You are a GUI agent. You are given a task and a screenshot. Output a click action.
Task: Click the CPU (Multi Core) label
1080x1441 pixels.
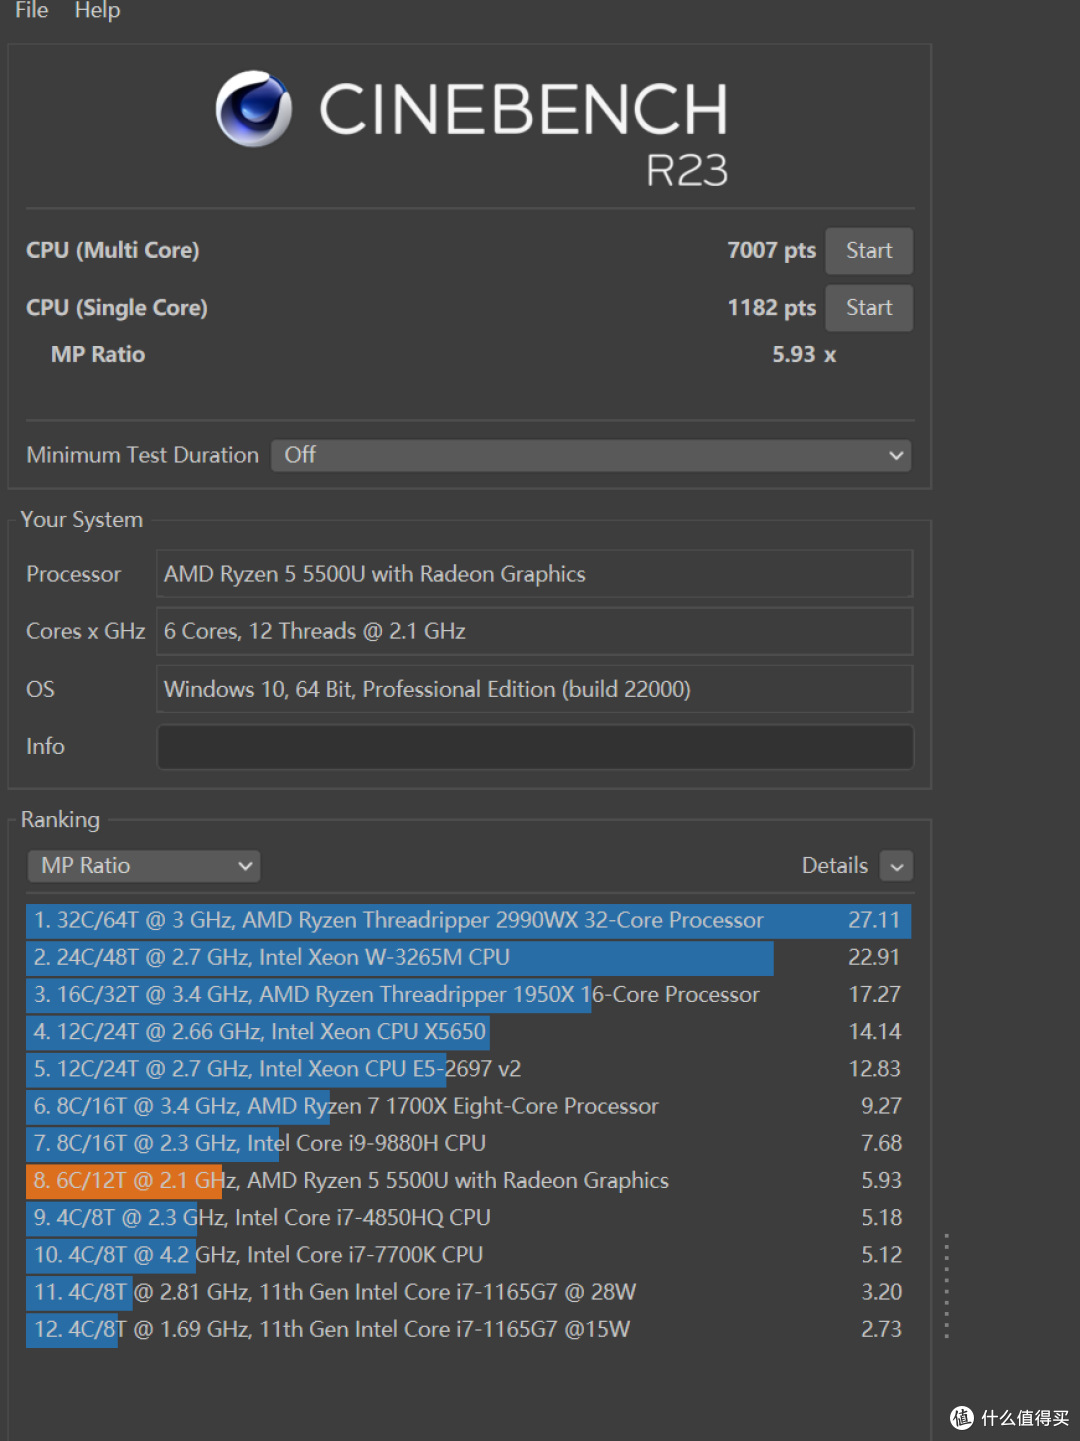[112, 250]
